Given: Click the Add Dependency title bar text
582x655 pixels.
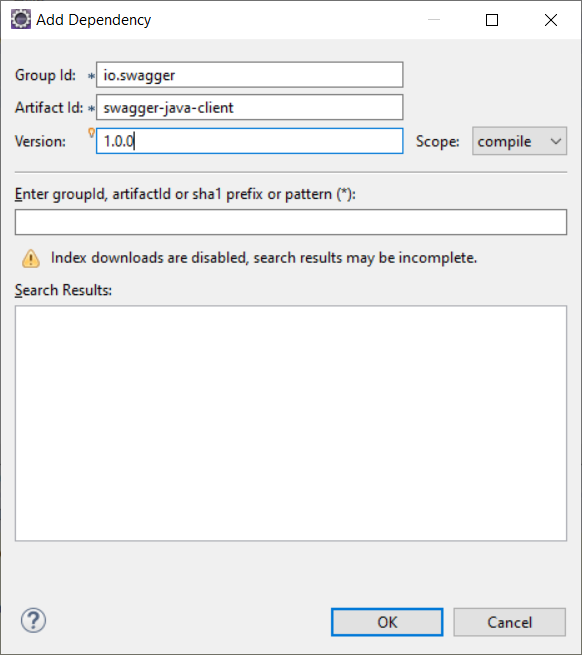Looking at the screenshot, I should click(94, 20).
